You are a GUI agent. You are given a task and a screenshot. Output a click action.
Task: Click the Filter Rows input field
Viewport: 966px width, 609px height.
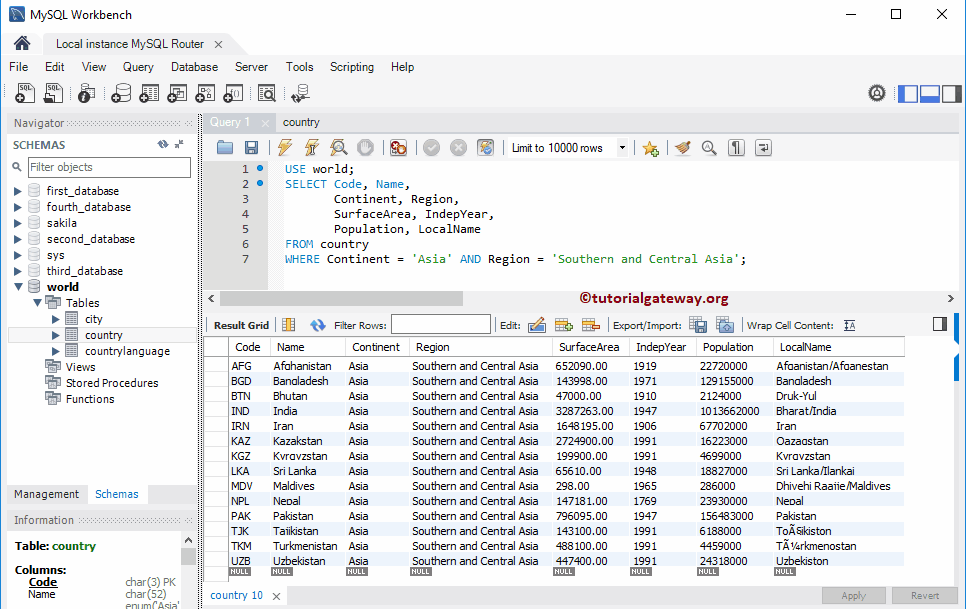coord(440,325)
